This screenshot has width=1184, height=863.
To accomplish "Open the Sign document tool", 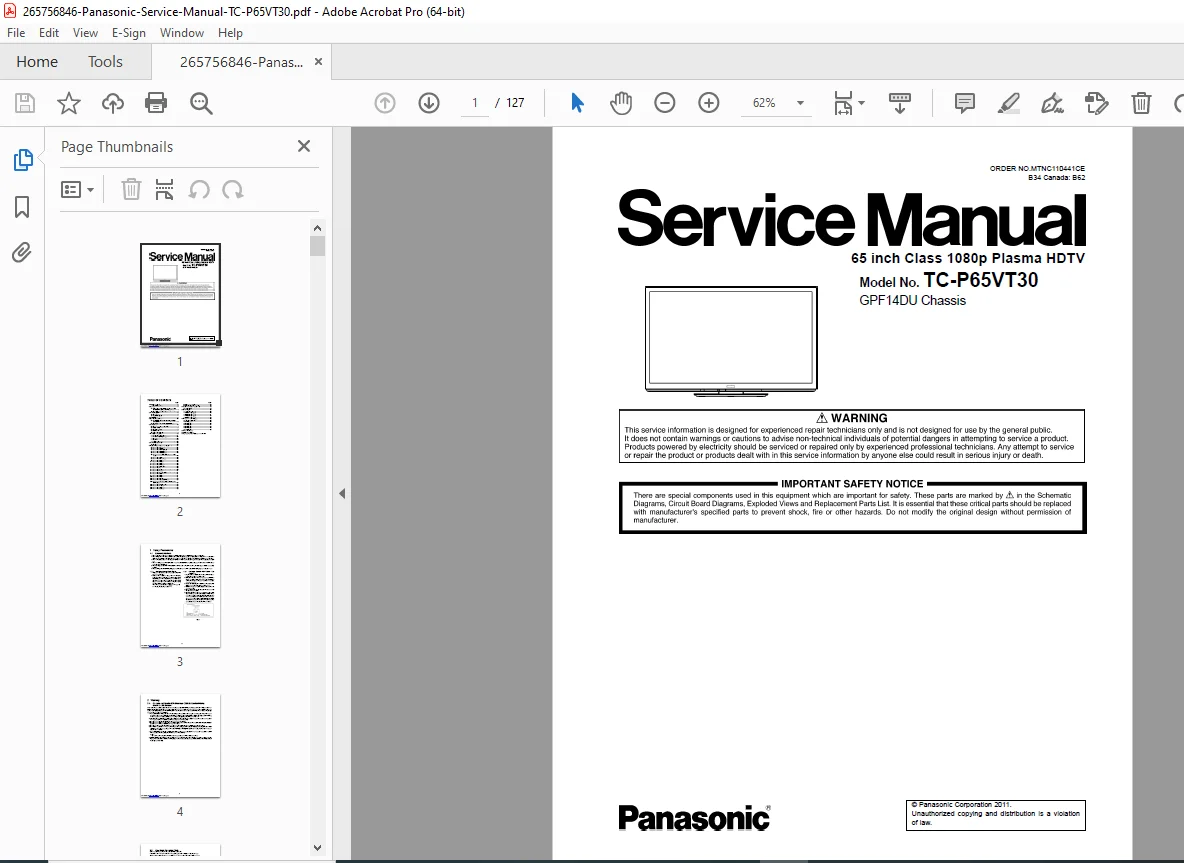I will tap(1053, 103).
